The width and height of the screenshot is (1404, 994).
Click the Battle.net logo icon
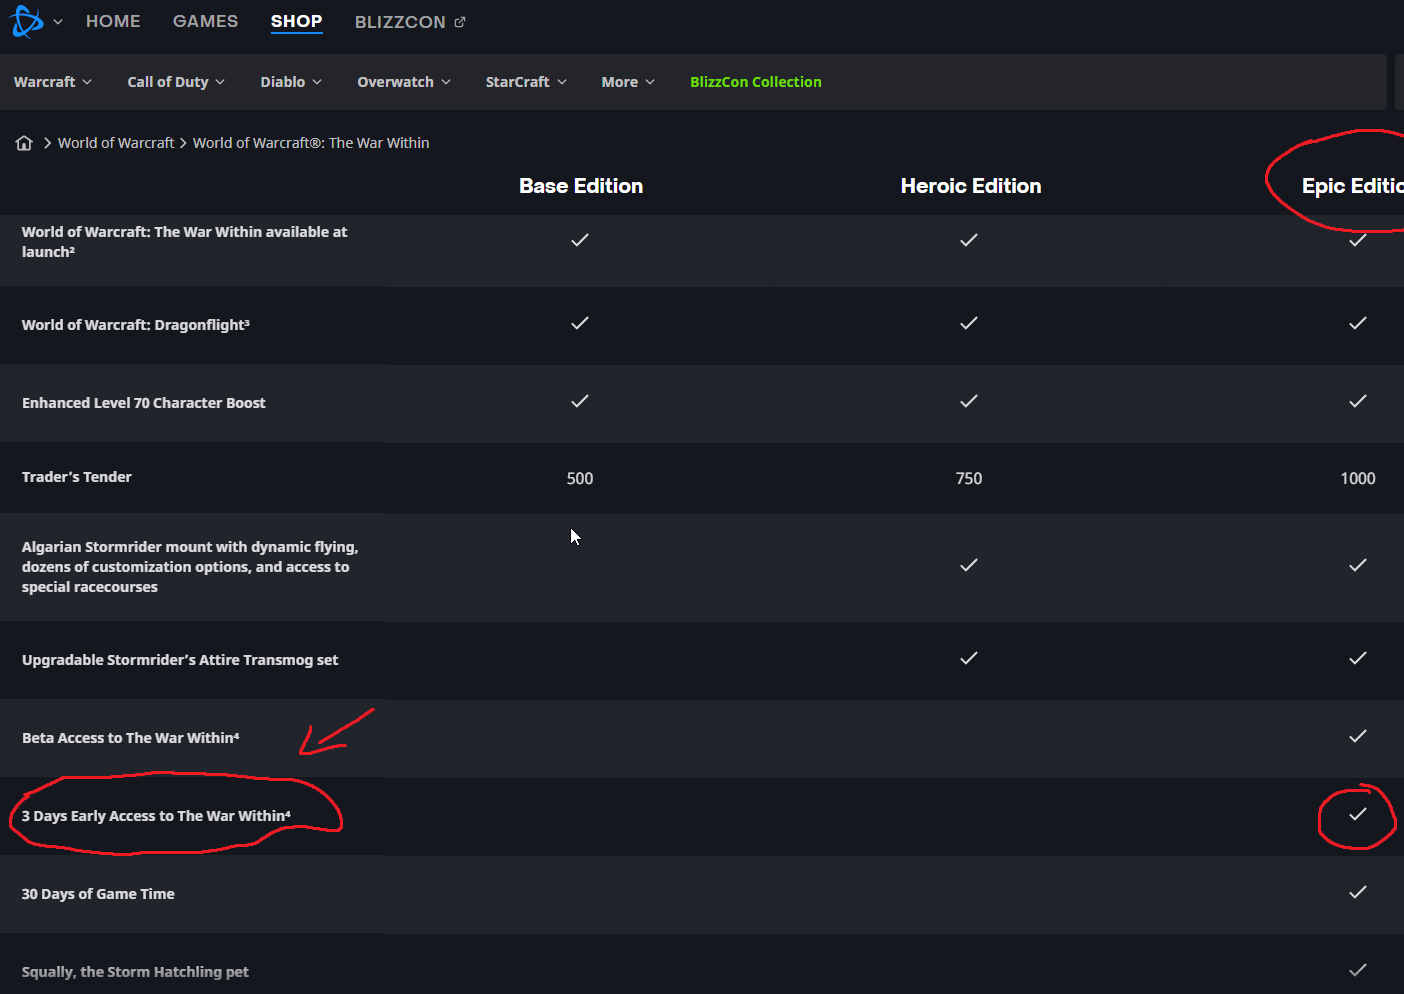pos(27,21)
